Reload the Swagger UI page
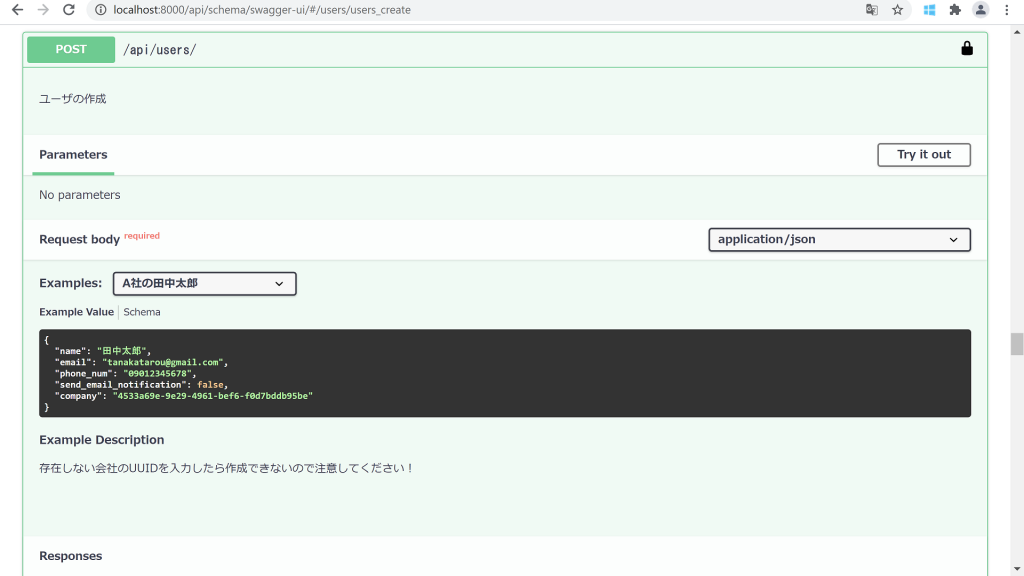This screenshot has width=1024, height=576. tap(69, 10)
